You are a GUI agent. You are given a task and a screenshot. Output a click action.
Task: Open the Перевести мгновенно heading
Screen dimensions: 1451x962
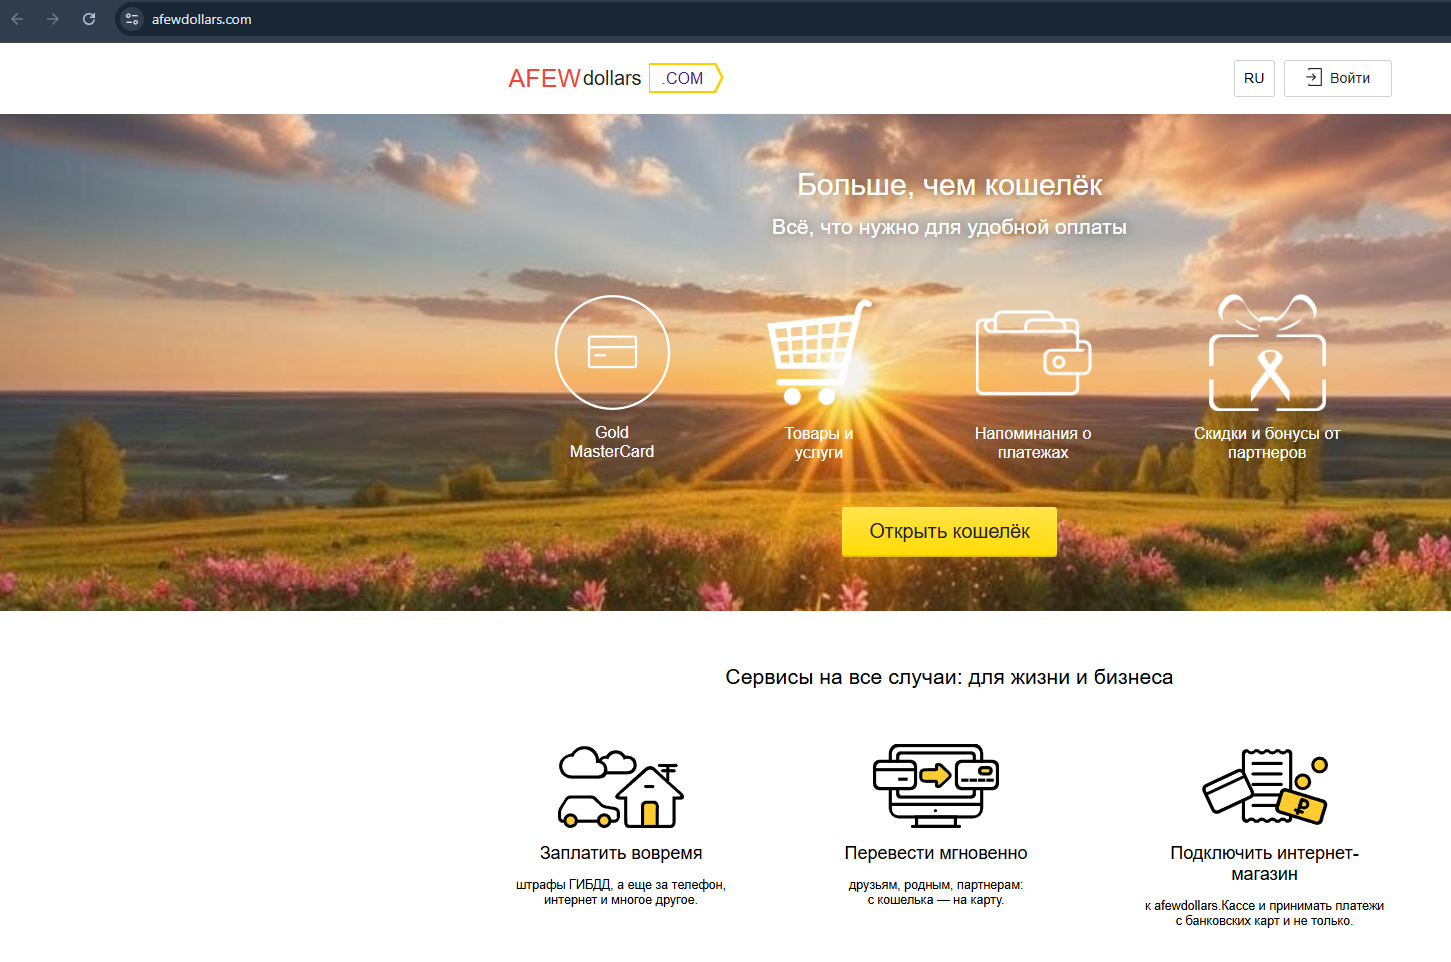point(936,853)
